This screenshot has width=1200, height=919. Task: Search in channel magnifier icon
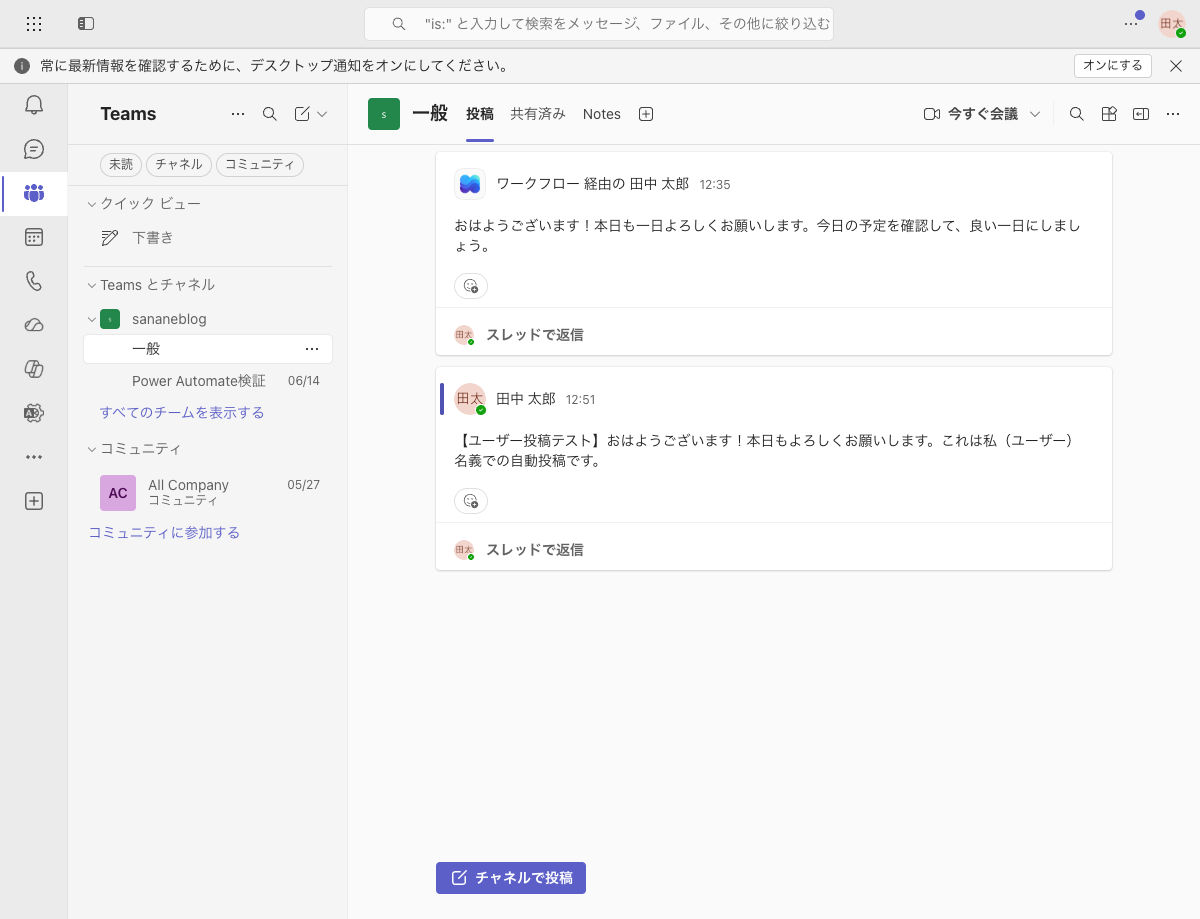point(1077,114)
